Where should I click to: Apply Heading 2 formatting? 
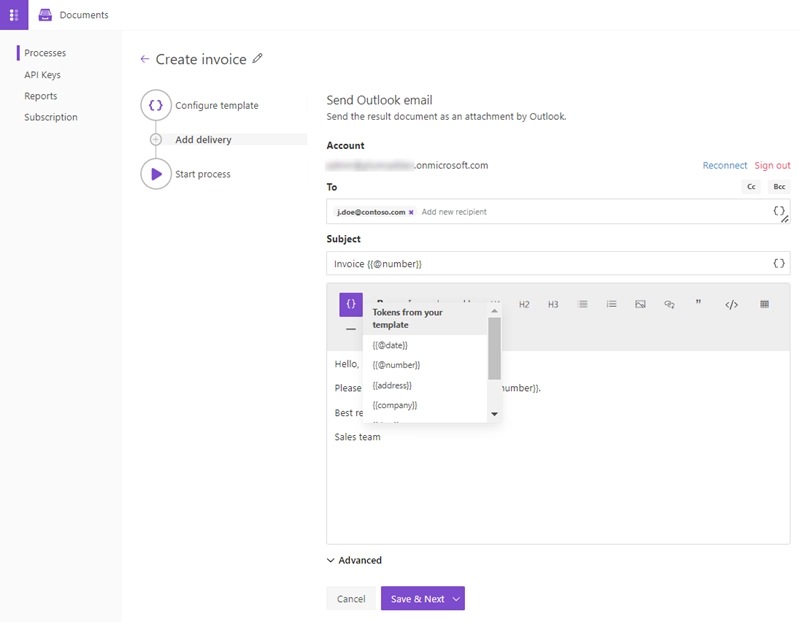click(x=524, y=305)
